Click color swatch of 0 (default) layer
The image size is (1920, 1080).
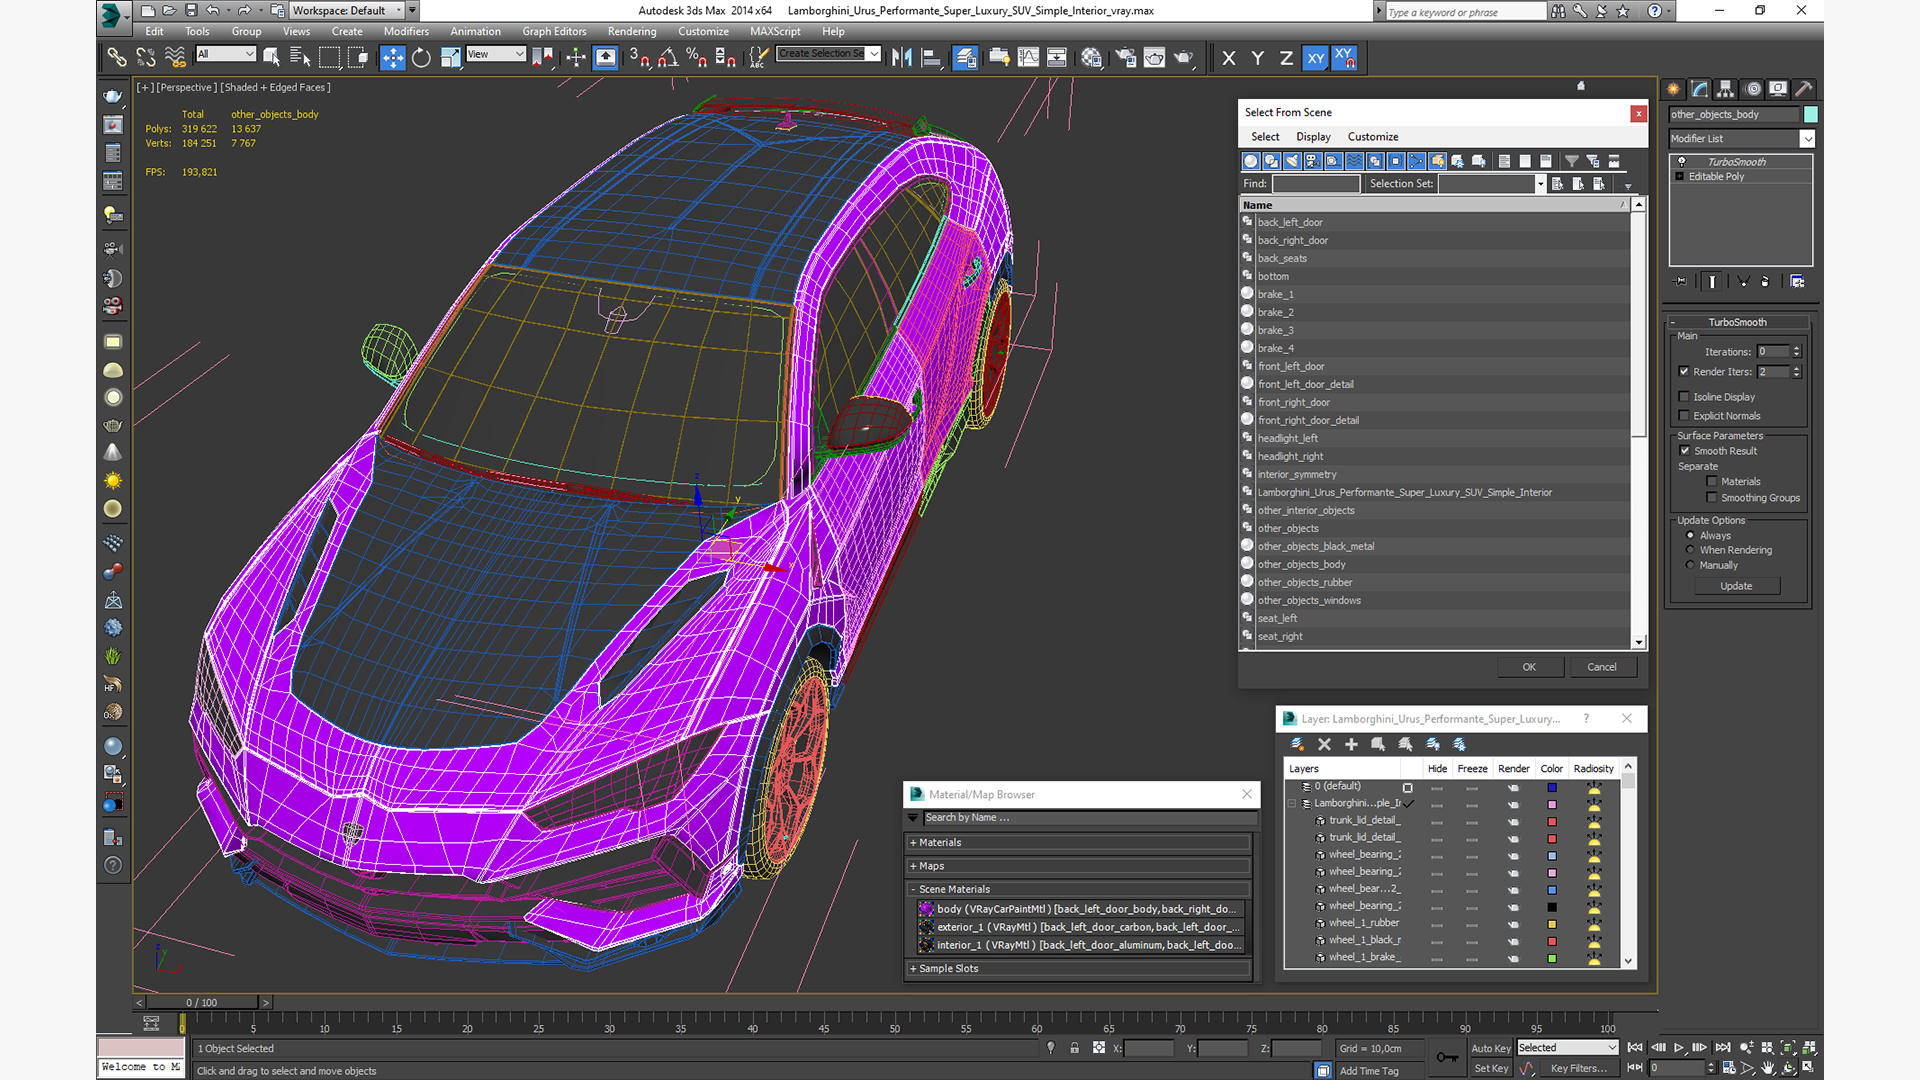coord(1552,788)
